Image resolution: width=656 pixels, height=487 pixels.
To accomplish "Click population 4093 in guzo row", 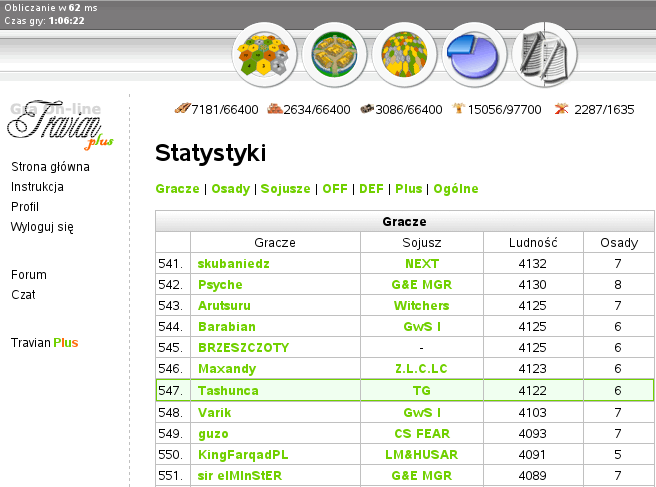I will [x=533, y=434].
